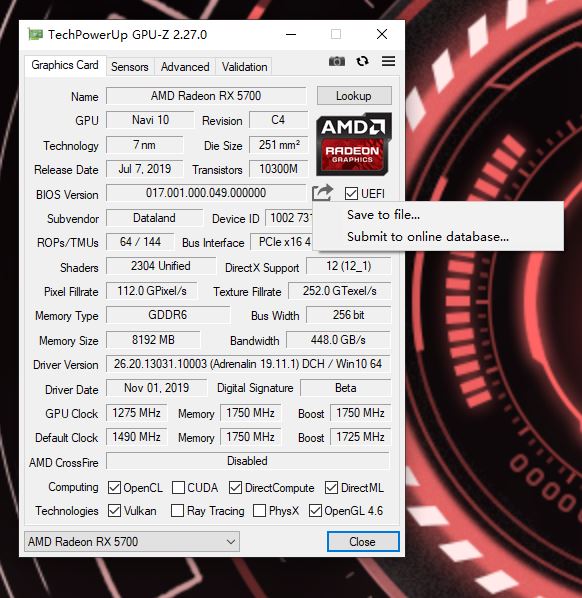
Task: Click the Close button at the bottom
Action: (x=363, y=542)
